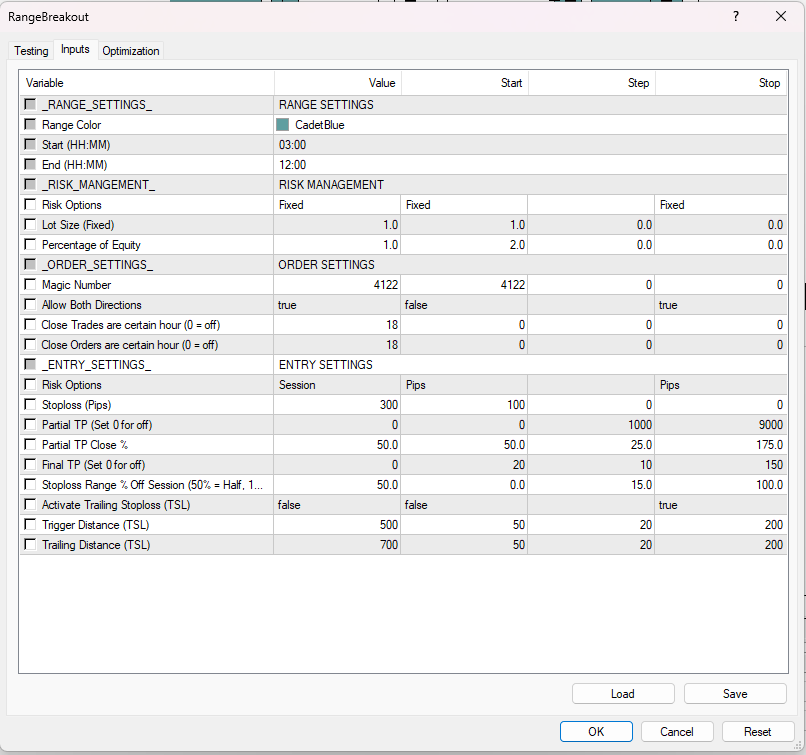Image resolution: width=806 pixels, height=755 pixels.
Task: Open context help via the question mark icon
Action: click(735, 17)
